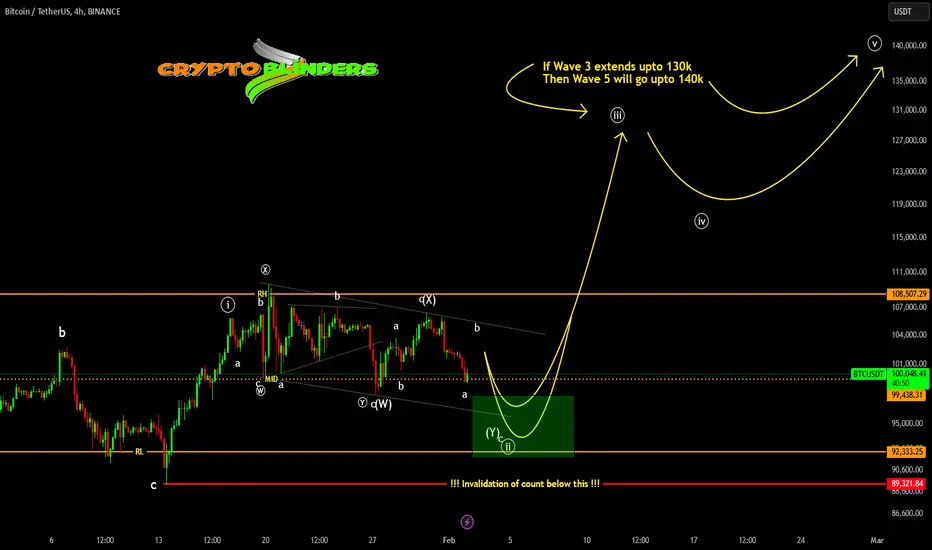Open the USDT currency selector

tap(908, 12)
